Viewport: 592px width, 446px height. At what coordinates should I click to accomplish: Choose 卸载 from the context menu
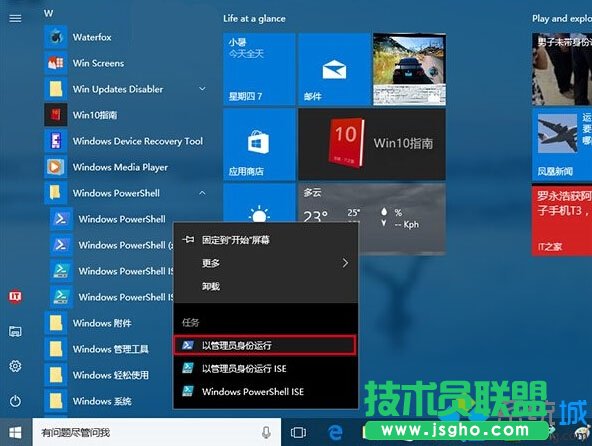point(265,286)
